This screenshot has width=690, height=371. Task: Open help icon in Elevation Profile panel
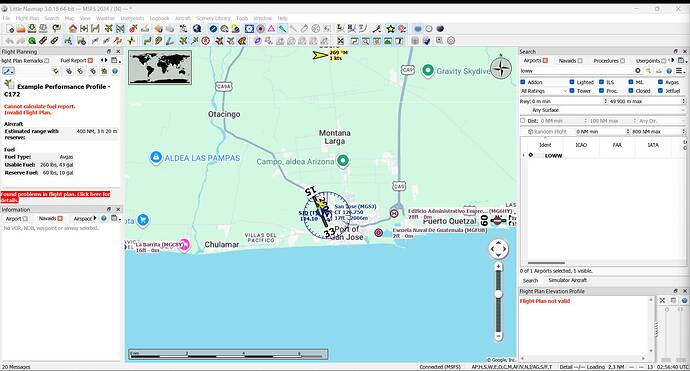point(684,300)
